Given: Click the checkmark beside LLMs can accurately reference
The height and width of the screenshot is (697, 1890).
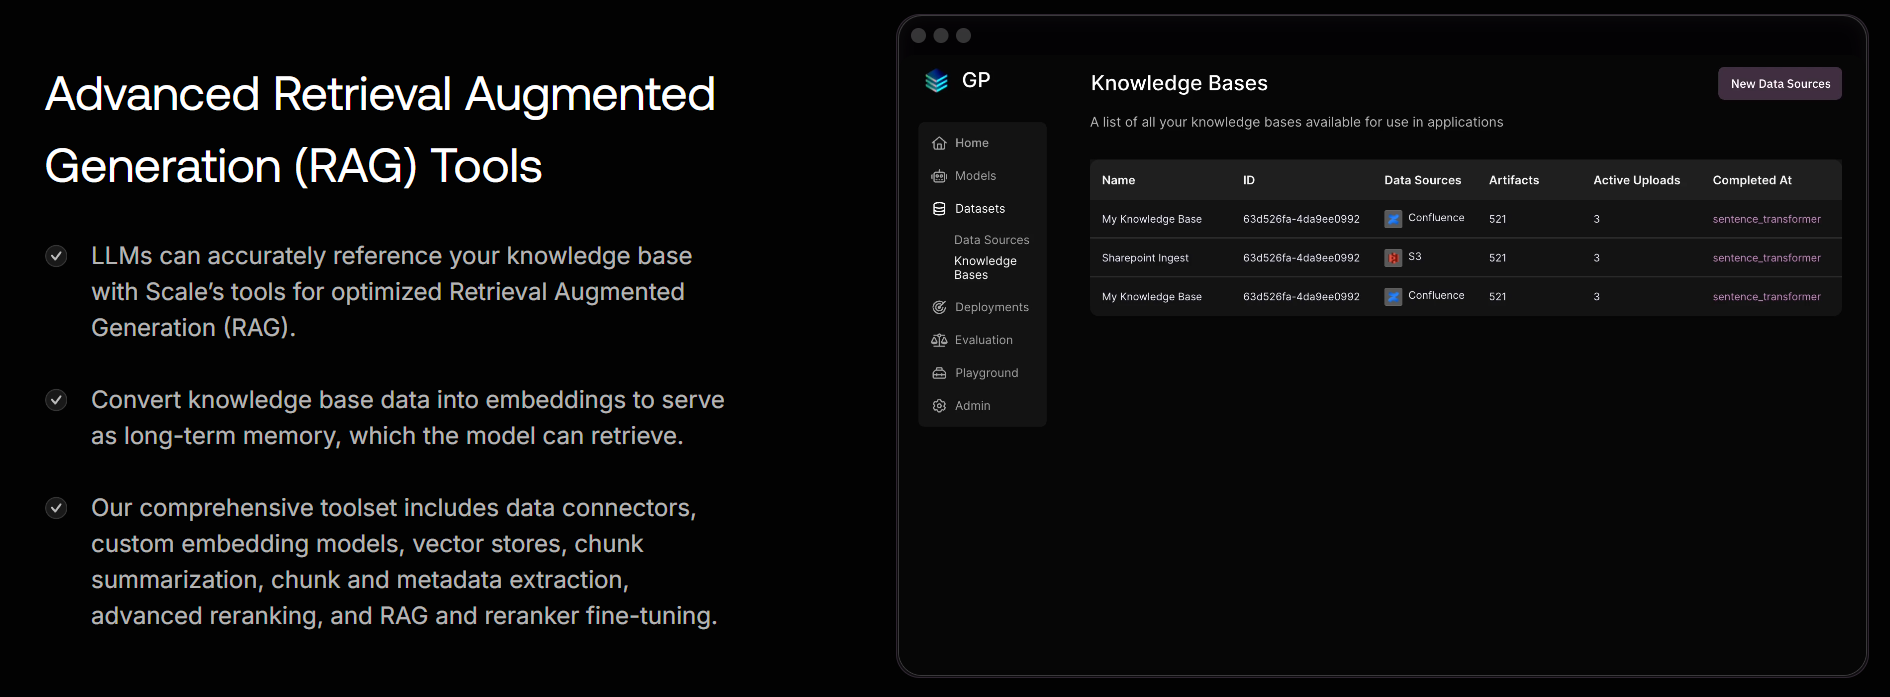Looking at the screenshot, I should [57, 256].
